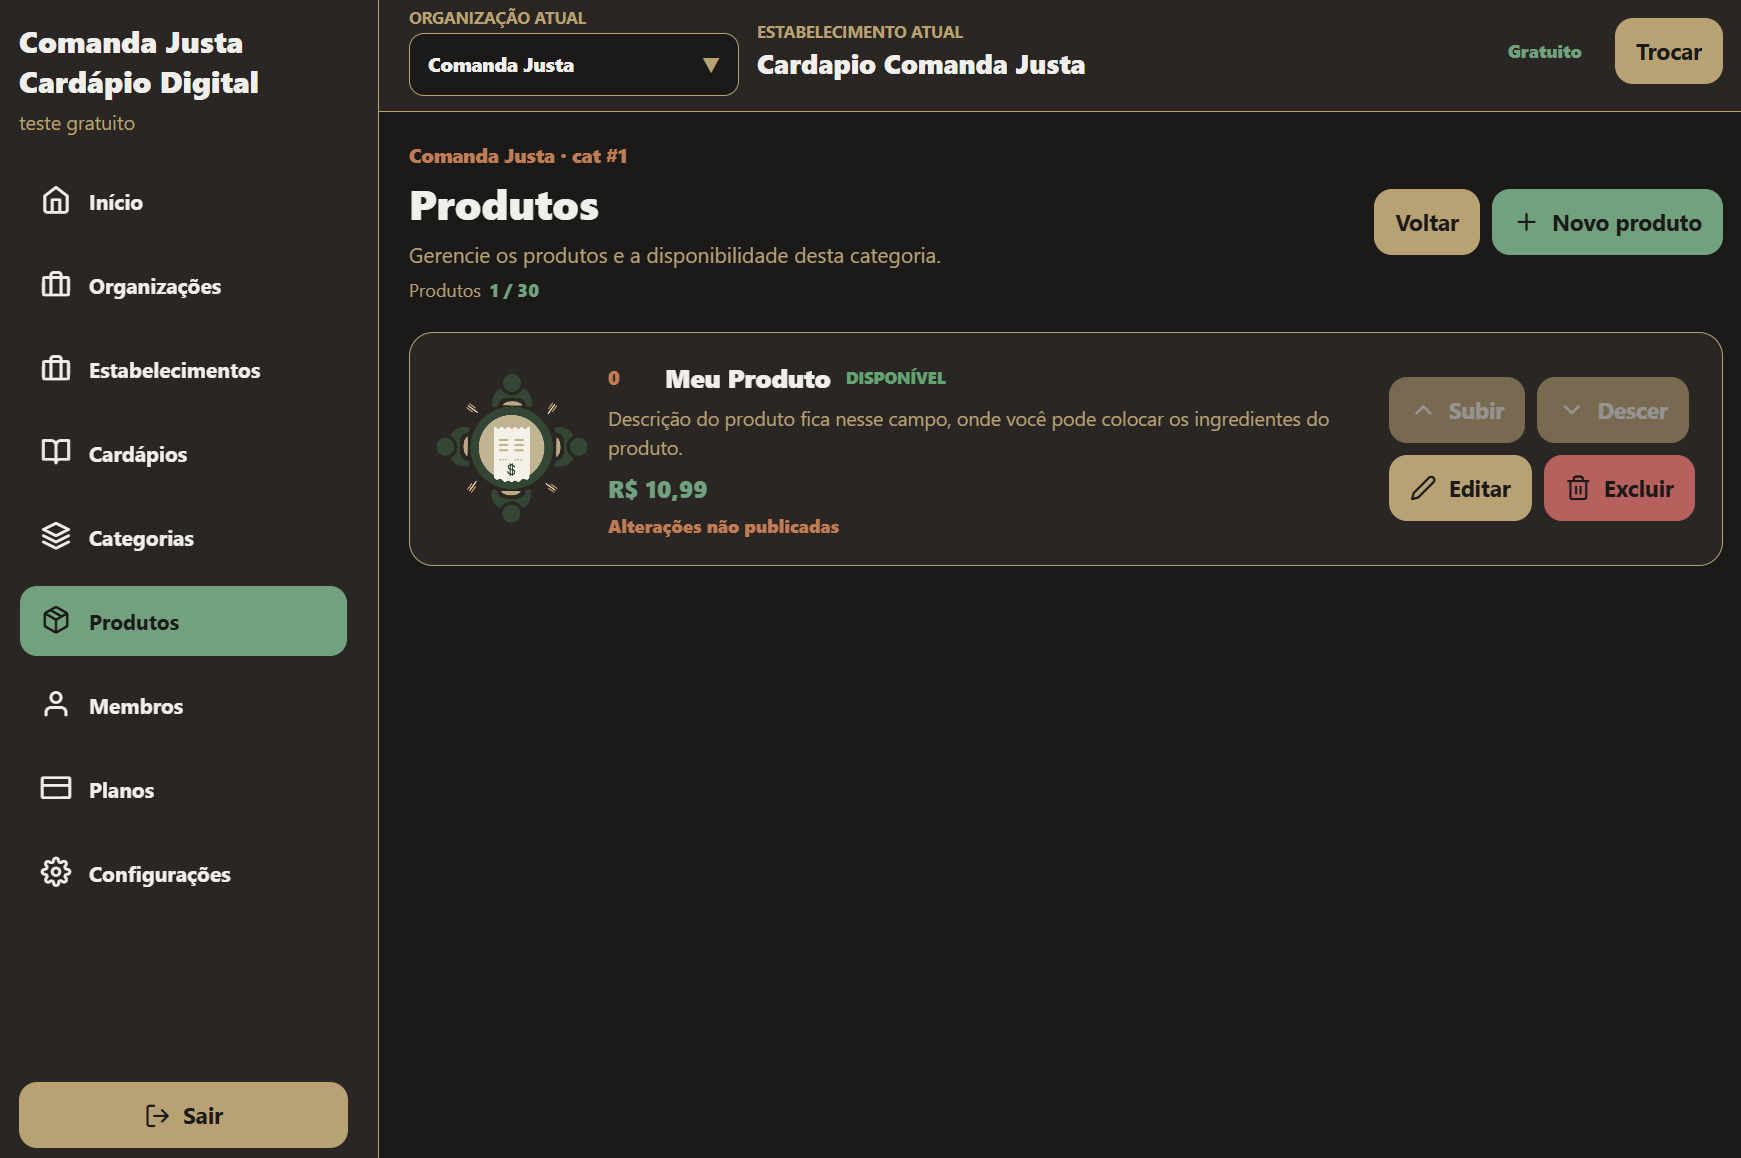Image resolution: width=1741 pixels, height=1158 pixels.
Task: Click the organization dropdown arrow
Action: (x=711, y=65)
